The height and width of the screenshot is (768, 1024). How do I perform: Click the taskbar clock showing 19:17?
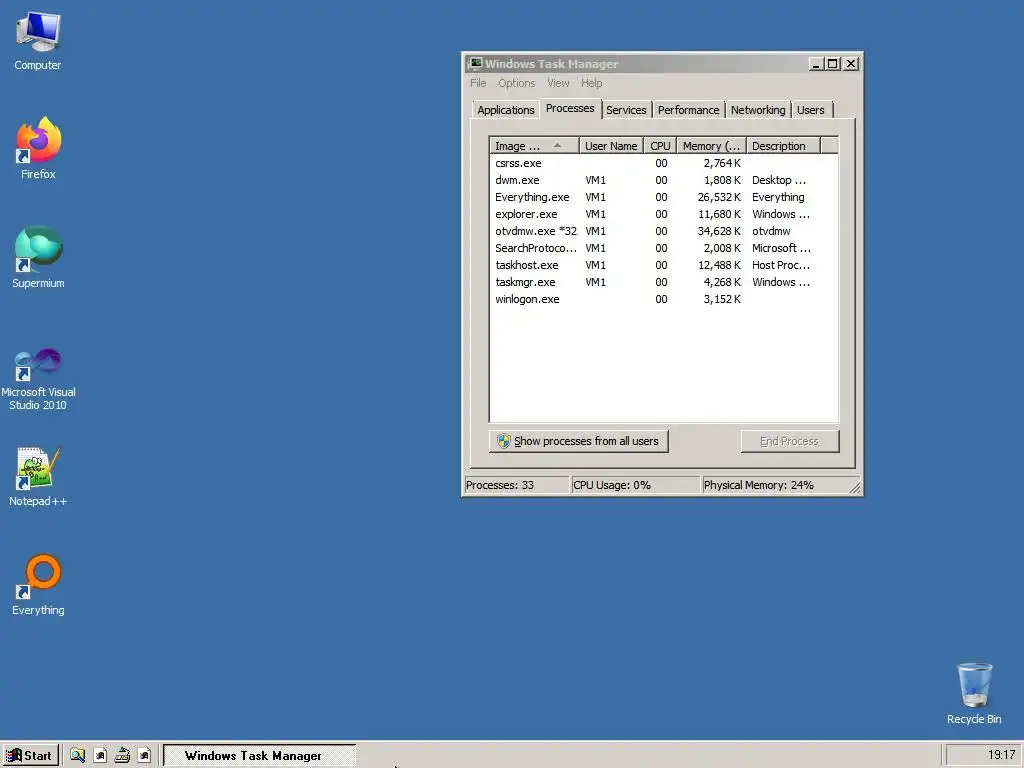pos(1001,755)
